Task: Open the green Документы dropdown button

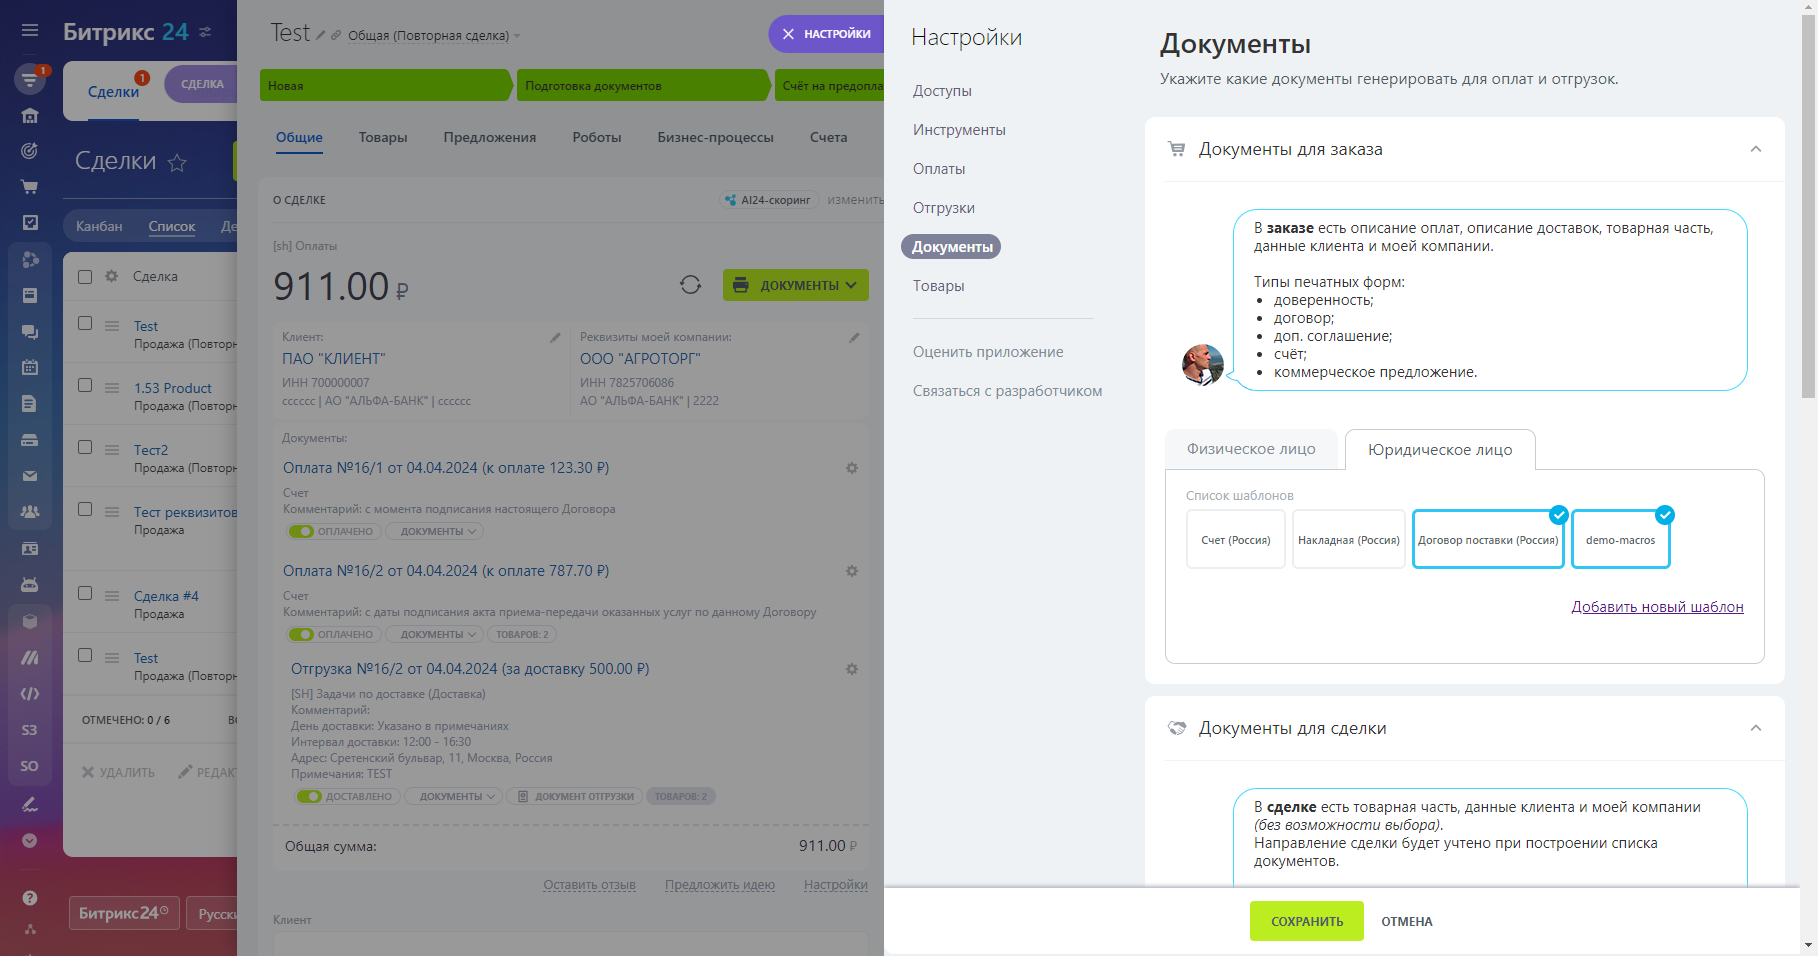Action: pos(796,285)
